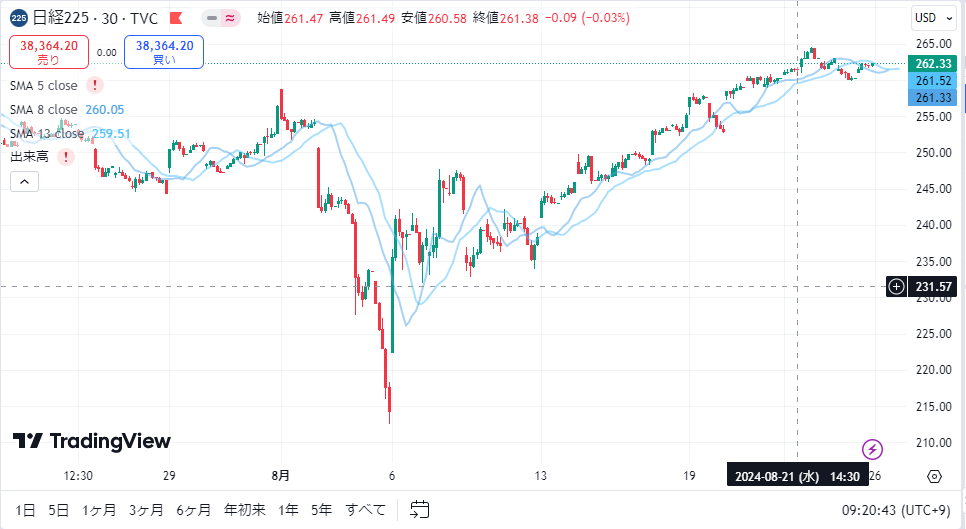Click the SMA 8 close legend entry
966x529 pixels.
(44, 110)
